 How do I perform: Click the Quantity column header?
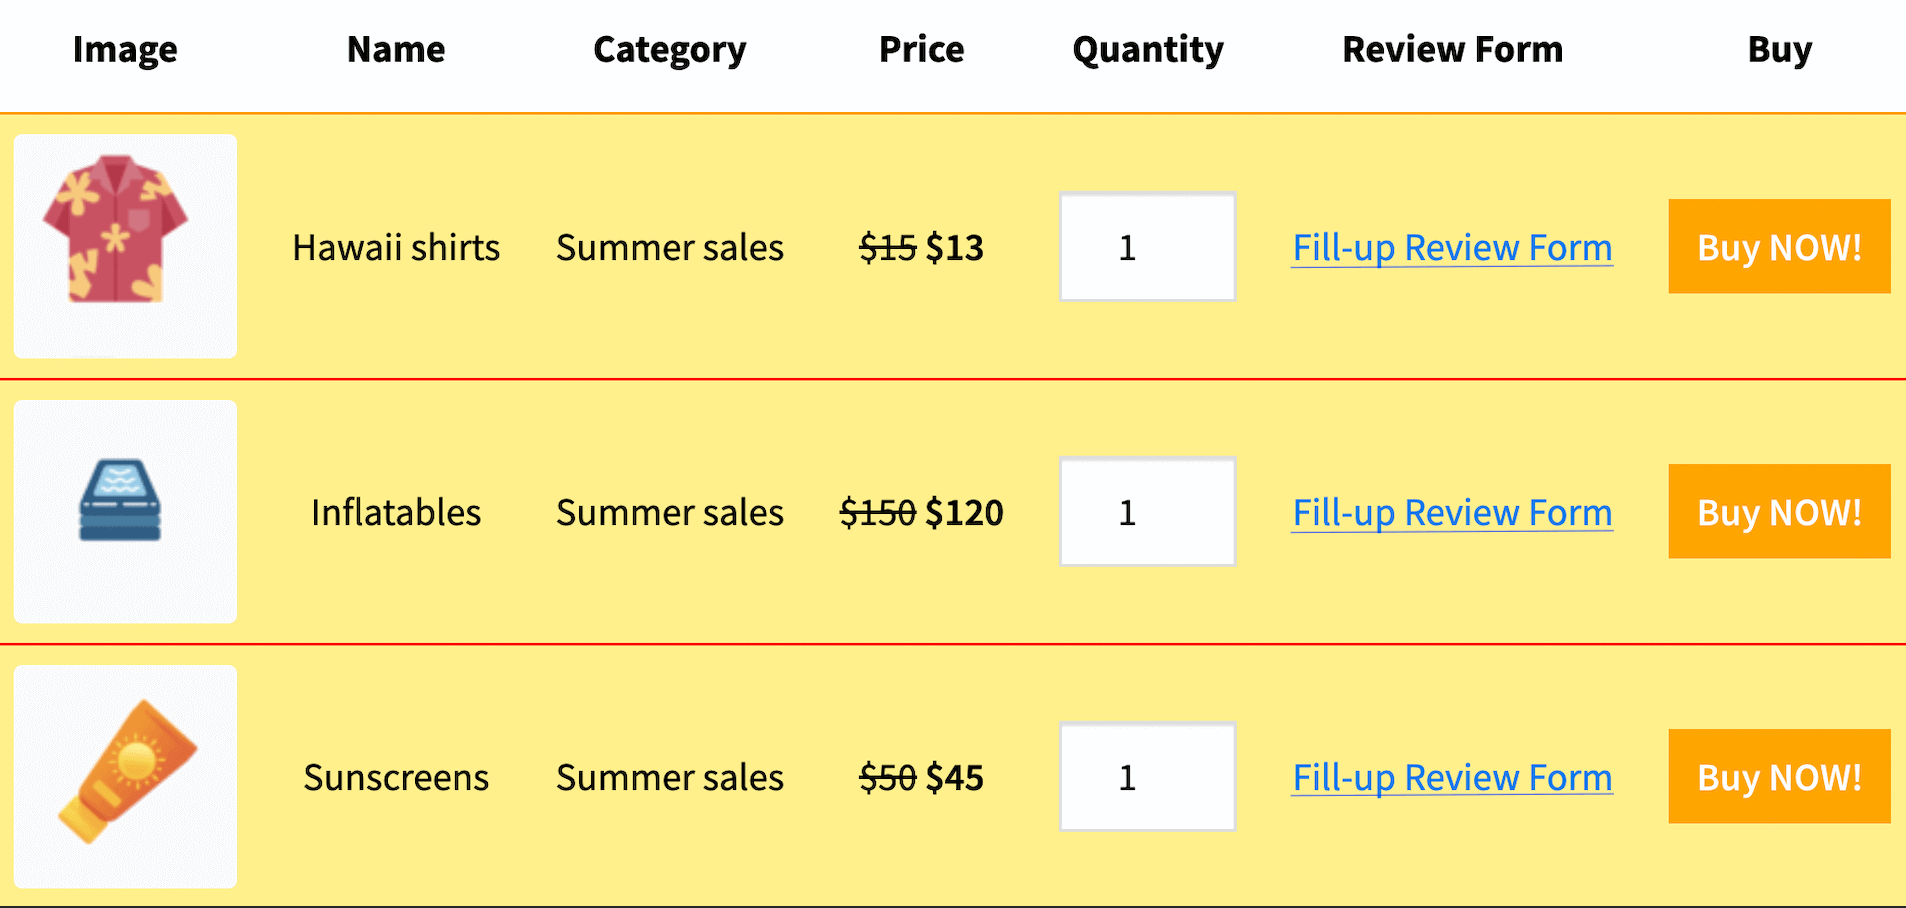pos(1146,49)
